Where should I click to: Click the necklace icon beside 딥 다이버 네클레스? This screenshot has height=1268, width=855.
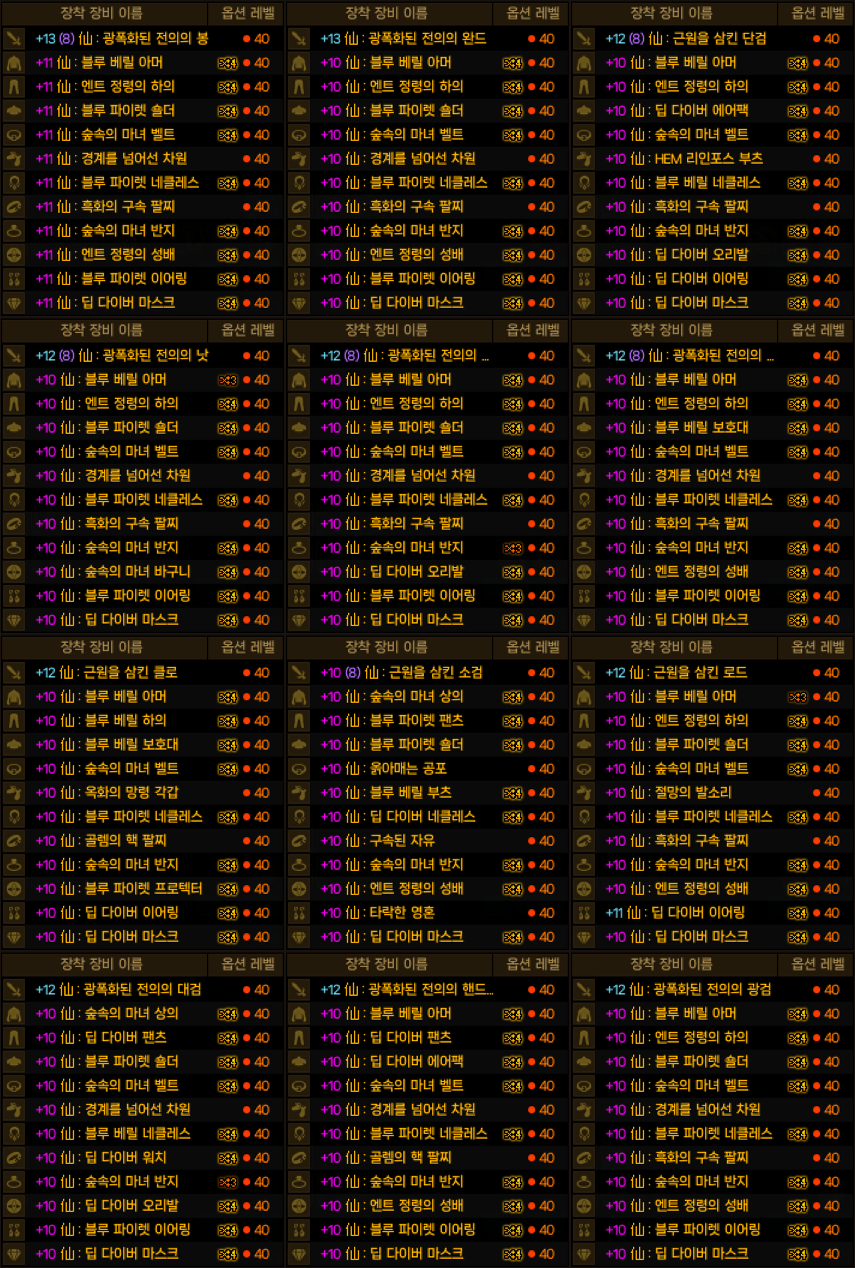[x=300, y=817]
